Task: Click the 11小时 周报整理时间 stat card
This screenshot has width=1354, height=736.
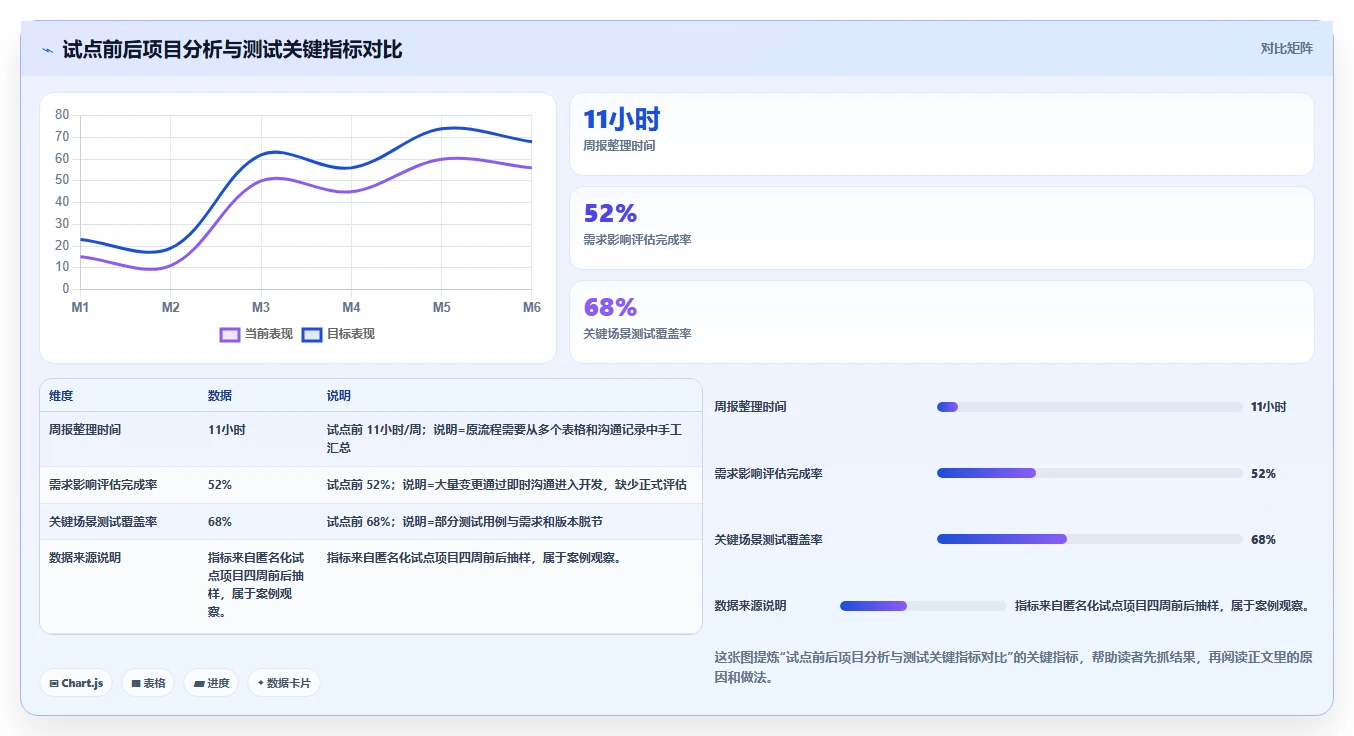Action: [941, 134]
